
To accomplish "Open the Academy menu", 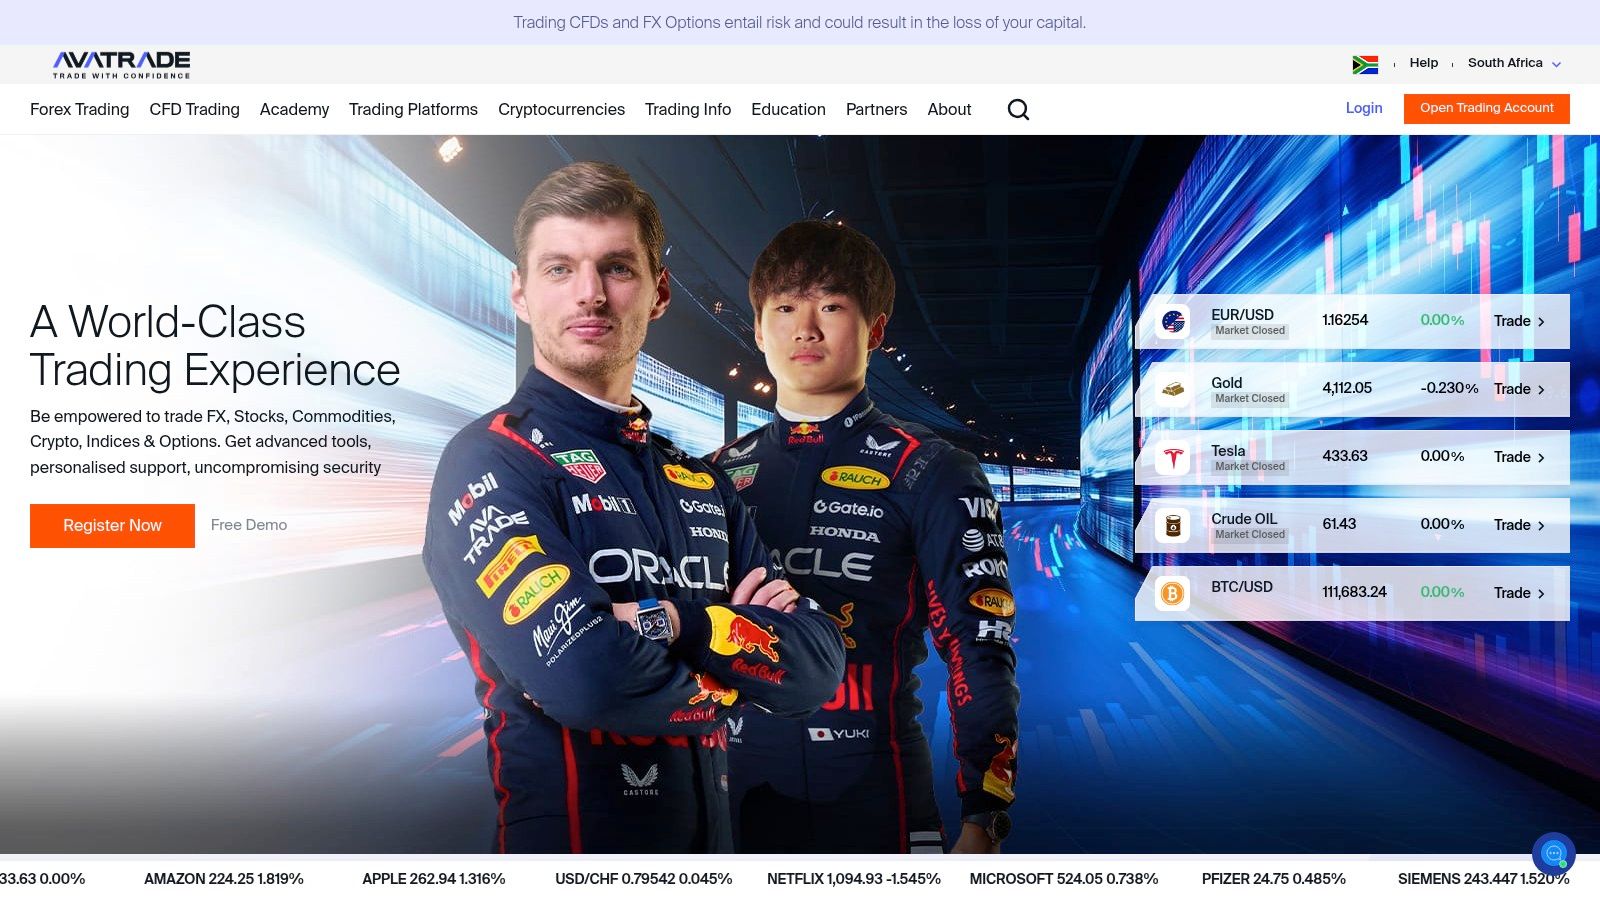I will [294, 109].
